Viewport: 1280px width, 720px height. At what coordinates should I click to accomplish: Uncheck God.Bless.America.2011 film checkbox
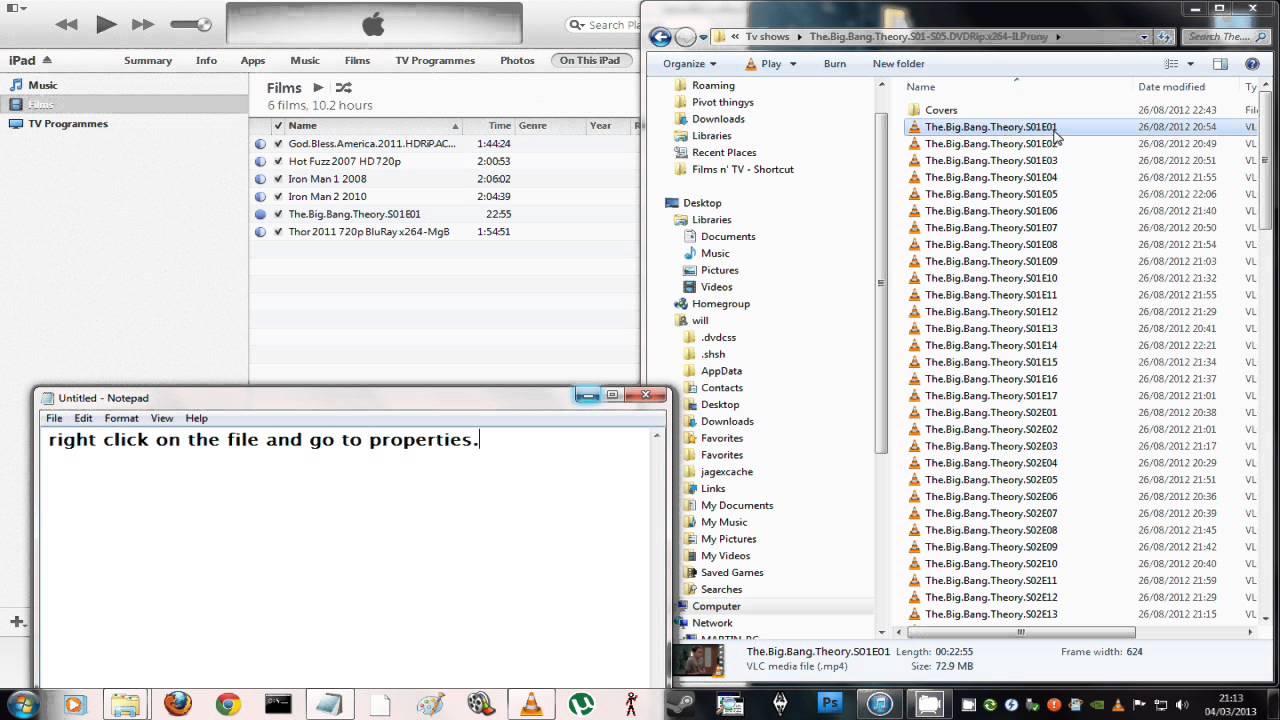tap(278, 144)
